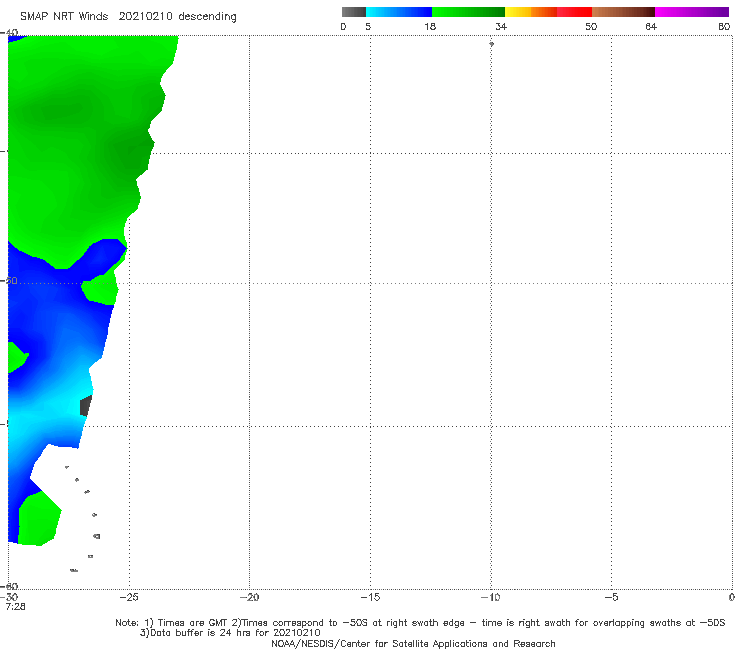Click the color bar label 50
Viewport: 740px width, 650px height.
pyautogui.click(x=591, y=26)
